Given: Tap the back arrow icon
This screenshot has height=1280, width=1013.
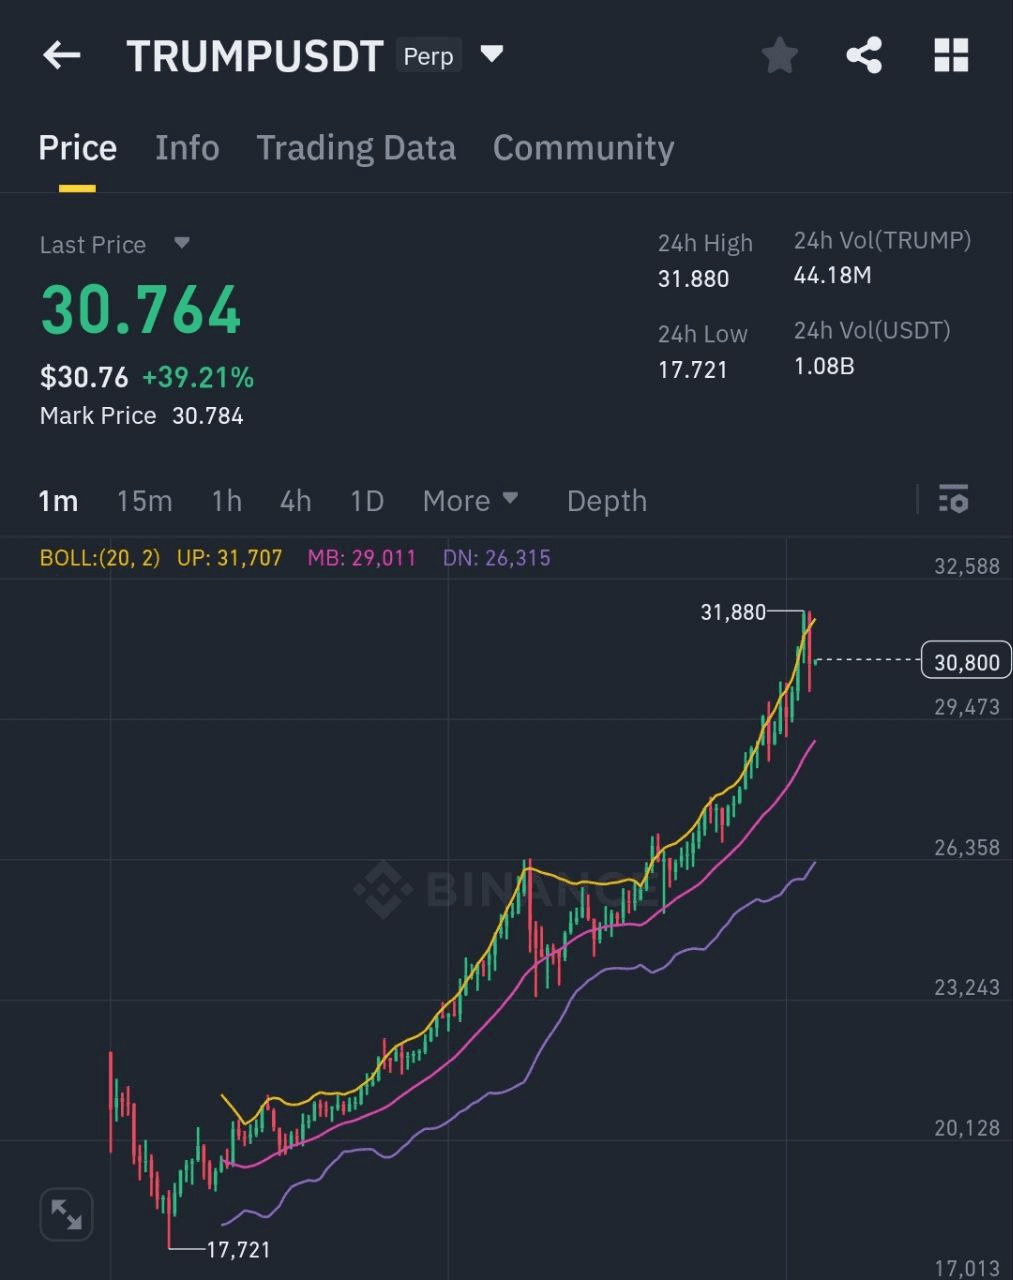Looking at the screenshot, I should (61, 55).
